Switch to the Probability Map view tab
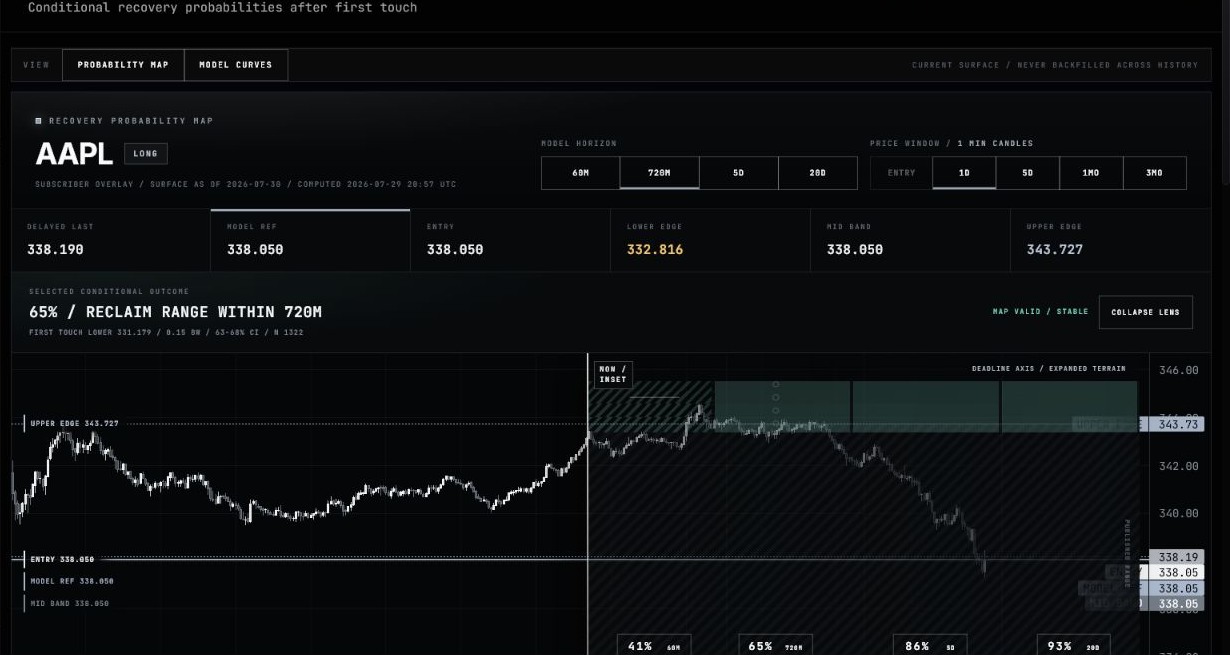Screen dimensions: 1230x655 tap(123, 65)
